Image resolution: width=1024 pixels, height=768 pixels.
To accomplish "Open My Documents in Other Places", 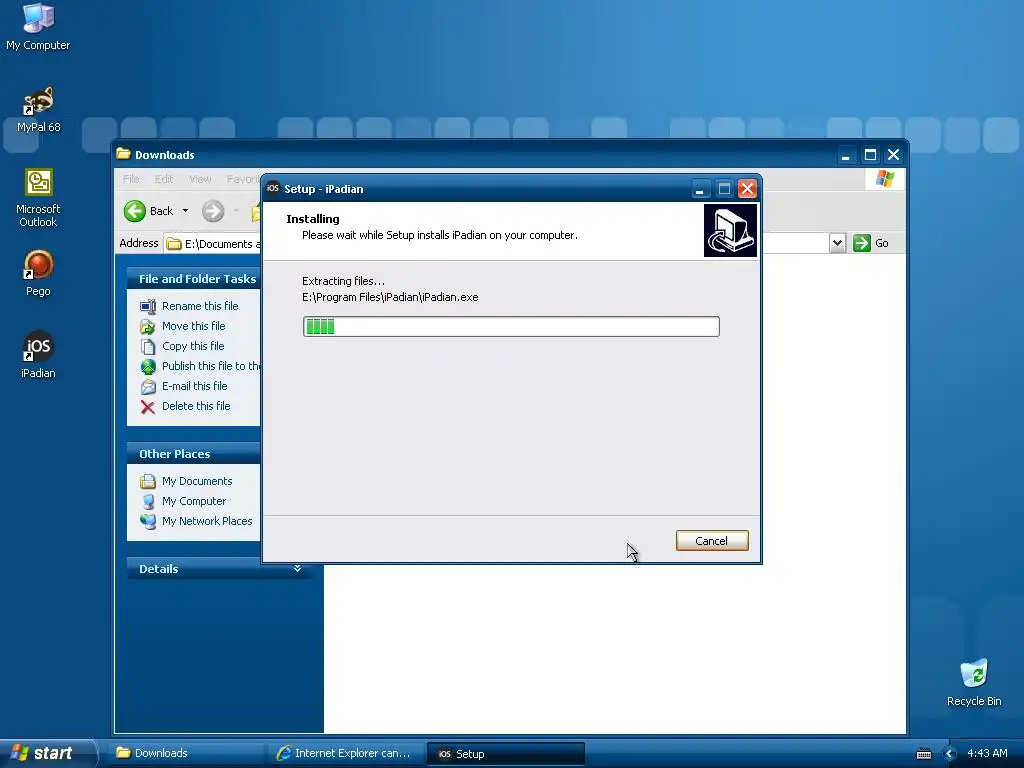I will pyautogui.click(x=197, y=481).
